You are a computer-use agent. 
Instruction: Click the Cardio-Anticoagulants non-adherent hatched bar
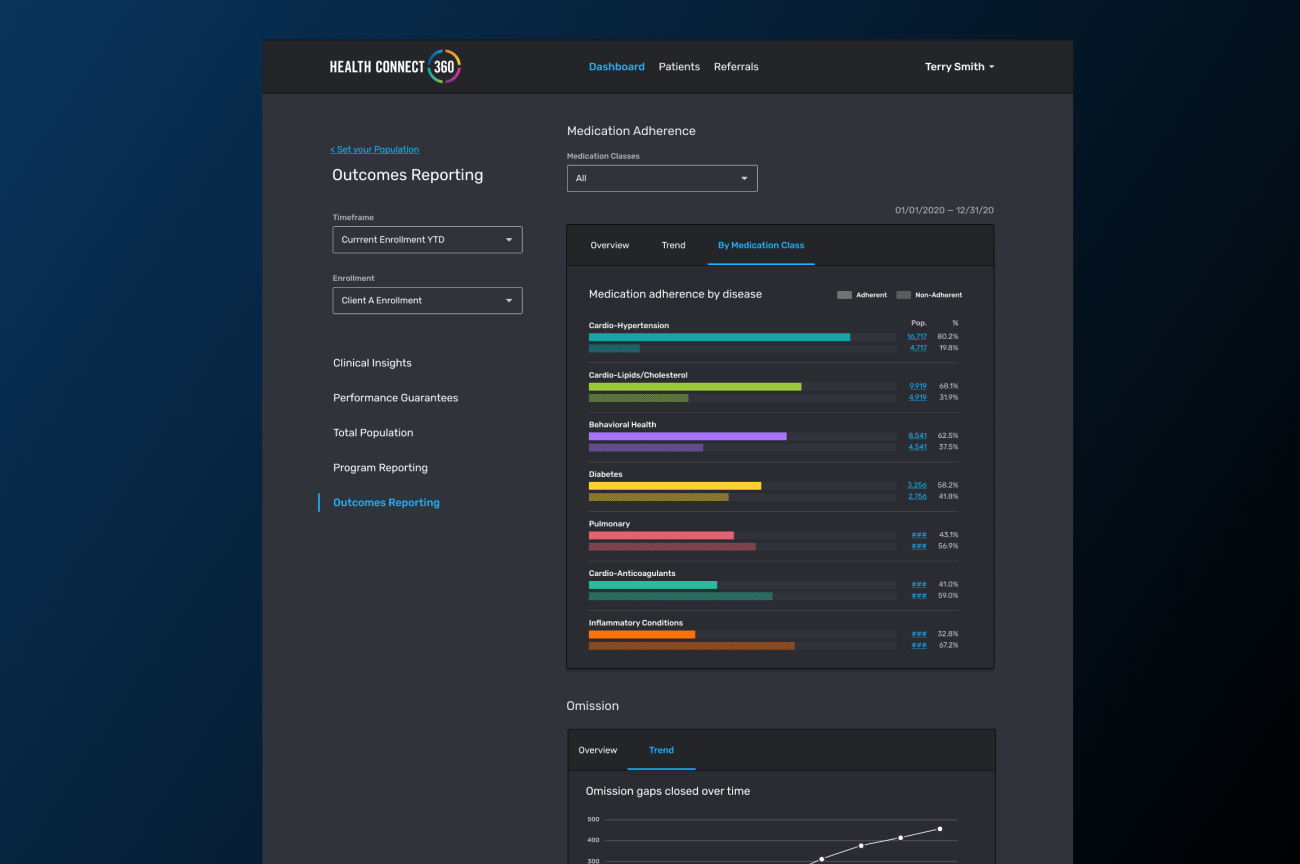coord(681,595)
